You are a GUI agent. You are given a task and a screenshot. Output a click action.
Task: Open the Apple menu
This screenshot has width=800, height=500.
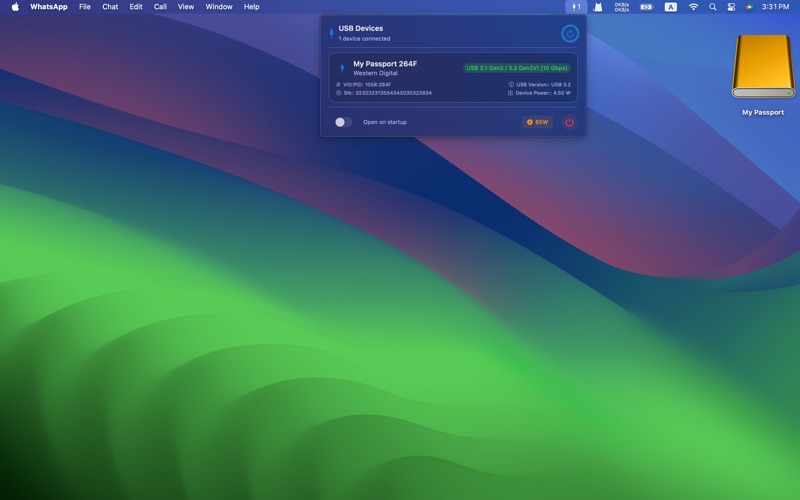pyautogui.click(x=15, y=7)
